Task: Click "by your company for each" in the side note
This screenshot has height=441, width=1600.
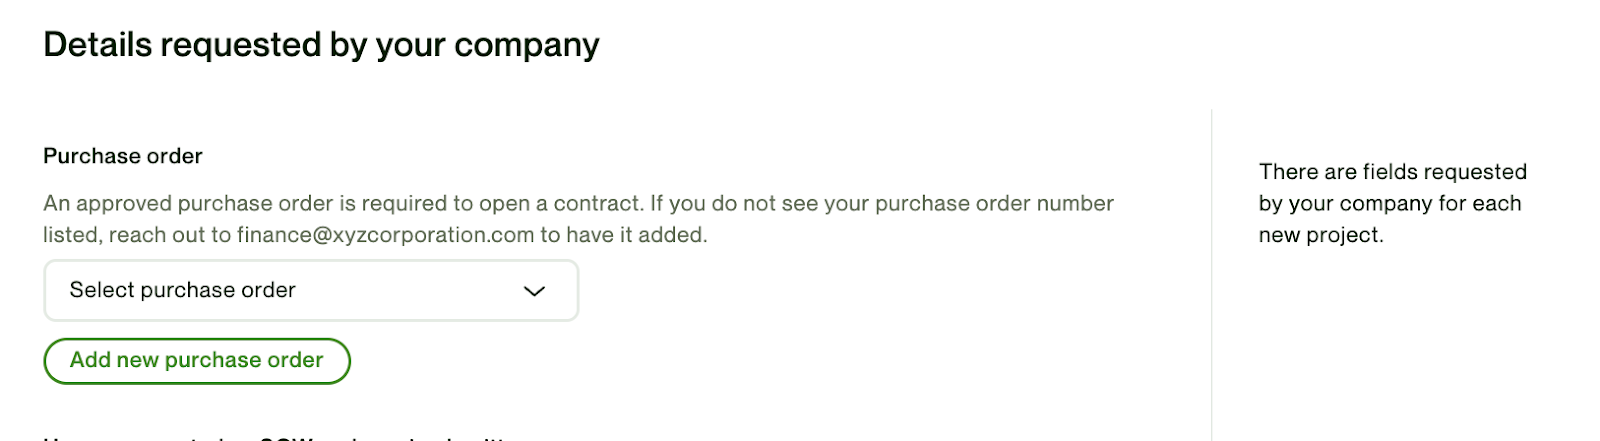Action: 1389,204
